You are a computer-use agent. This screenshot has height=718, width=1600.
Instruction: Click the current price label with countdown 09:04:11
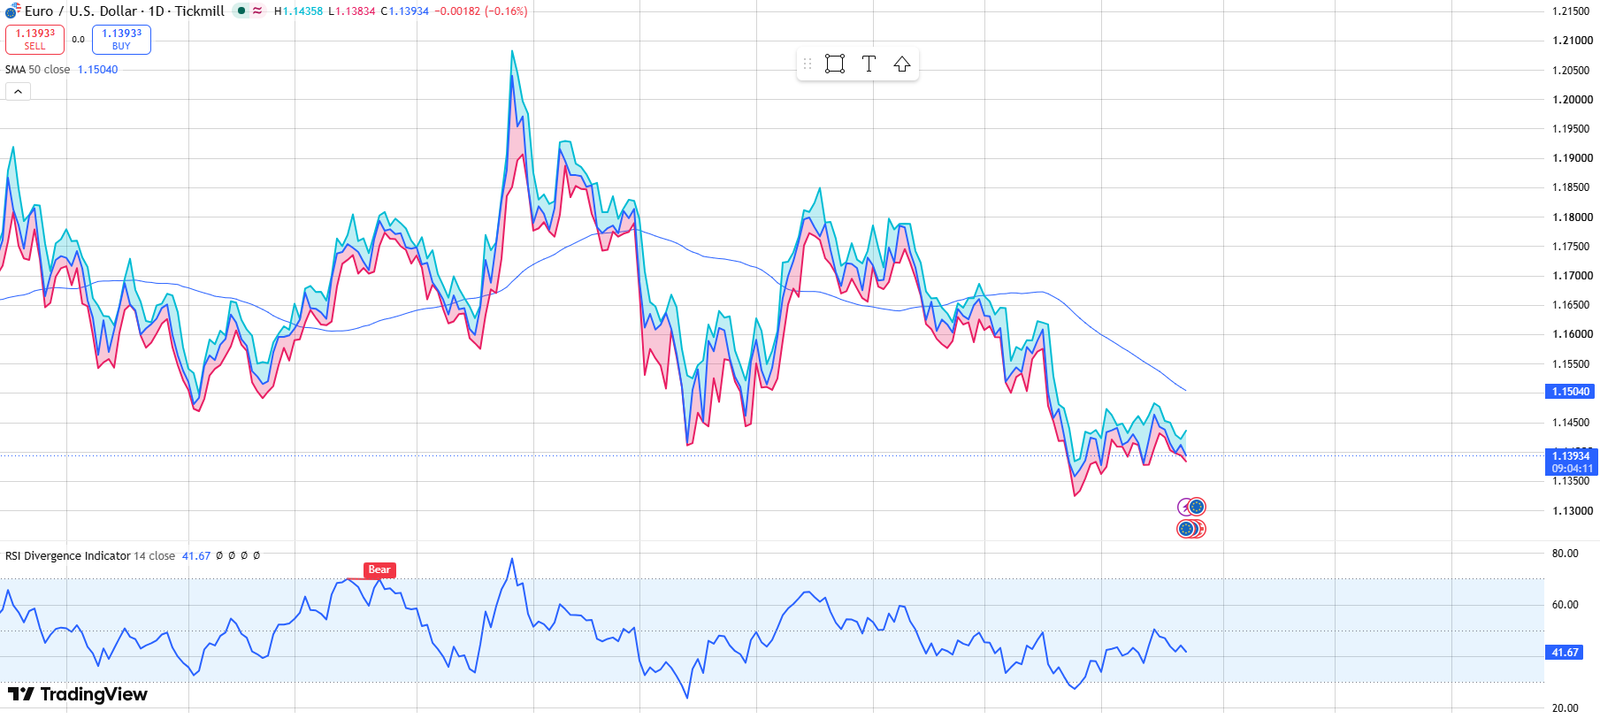click(x=1570, y=462)
